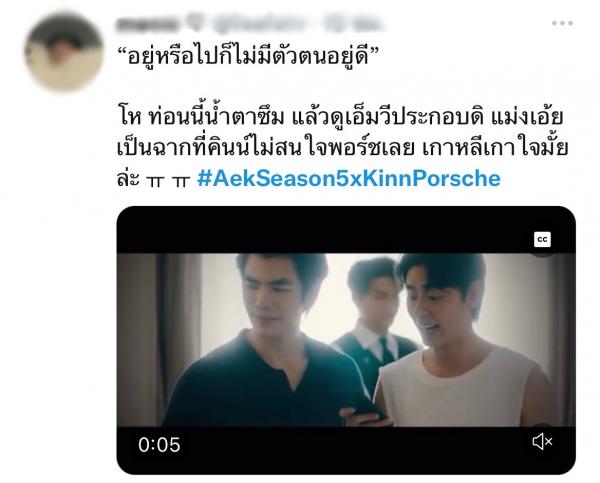Click the blurred display name of the author
The image size is (600, 483).
click(x=147, y=24)
